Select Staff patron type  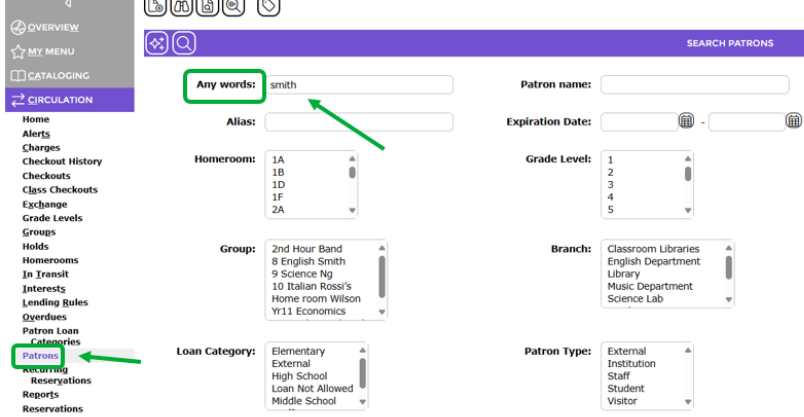[618, 376]
